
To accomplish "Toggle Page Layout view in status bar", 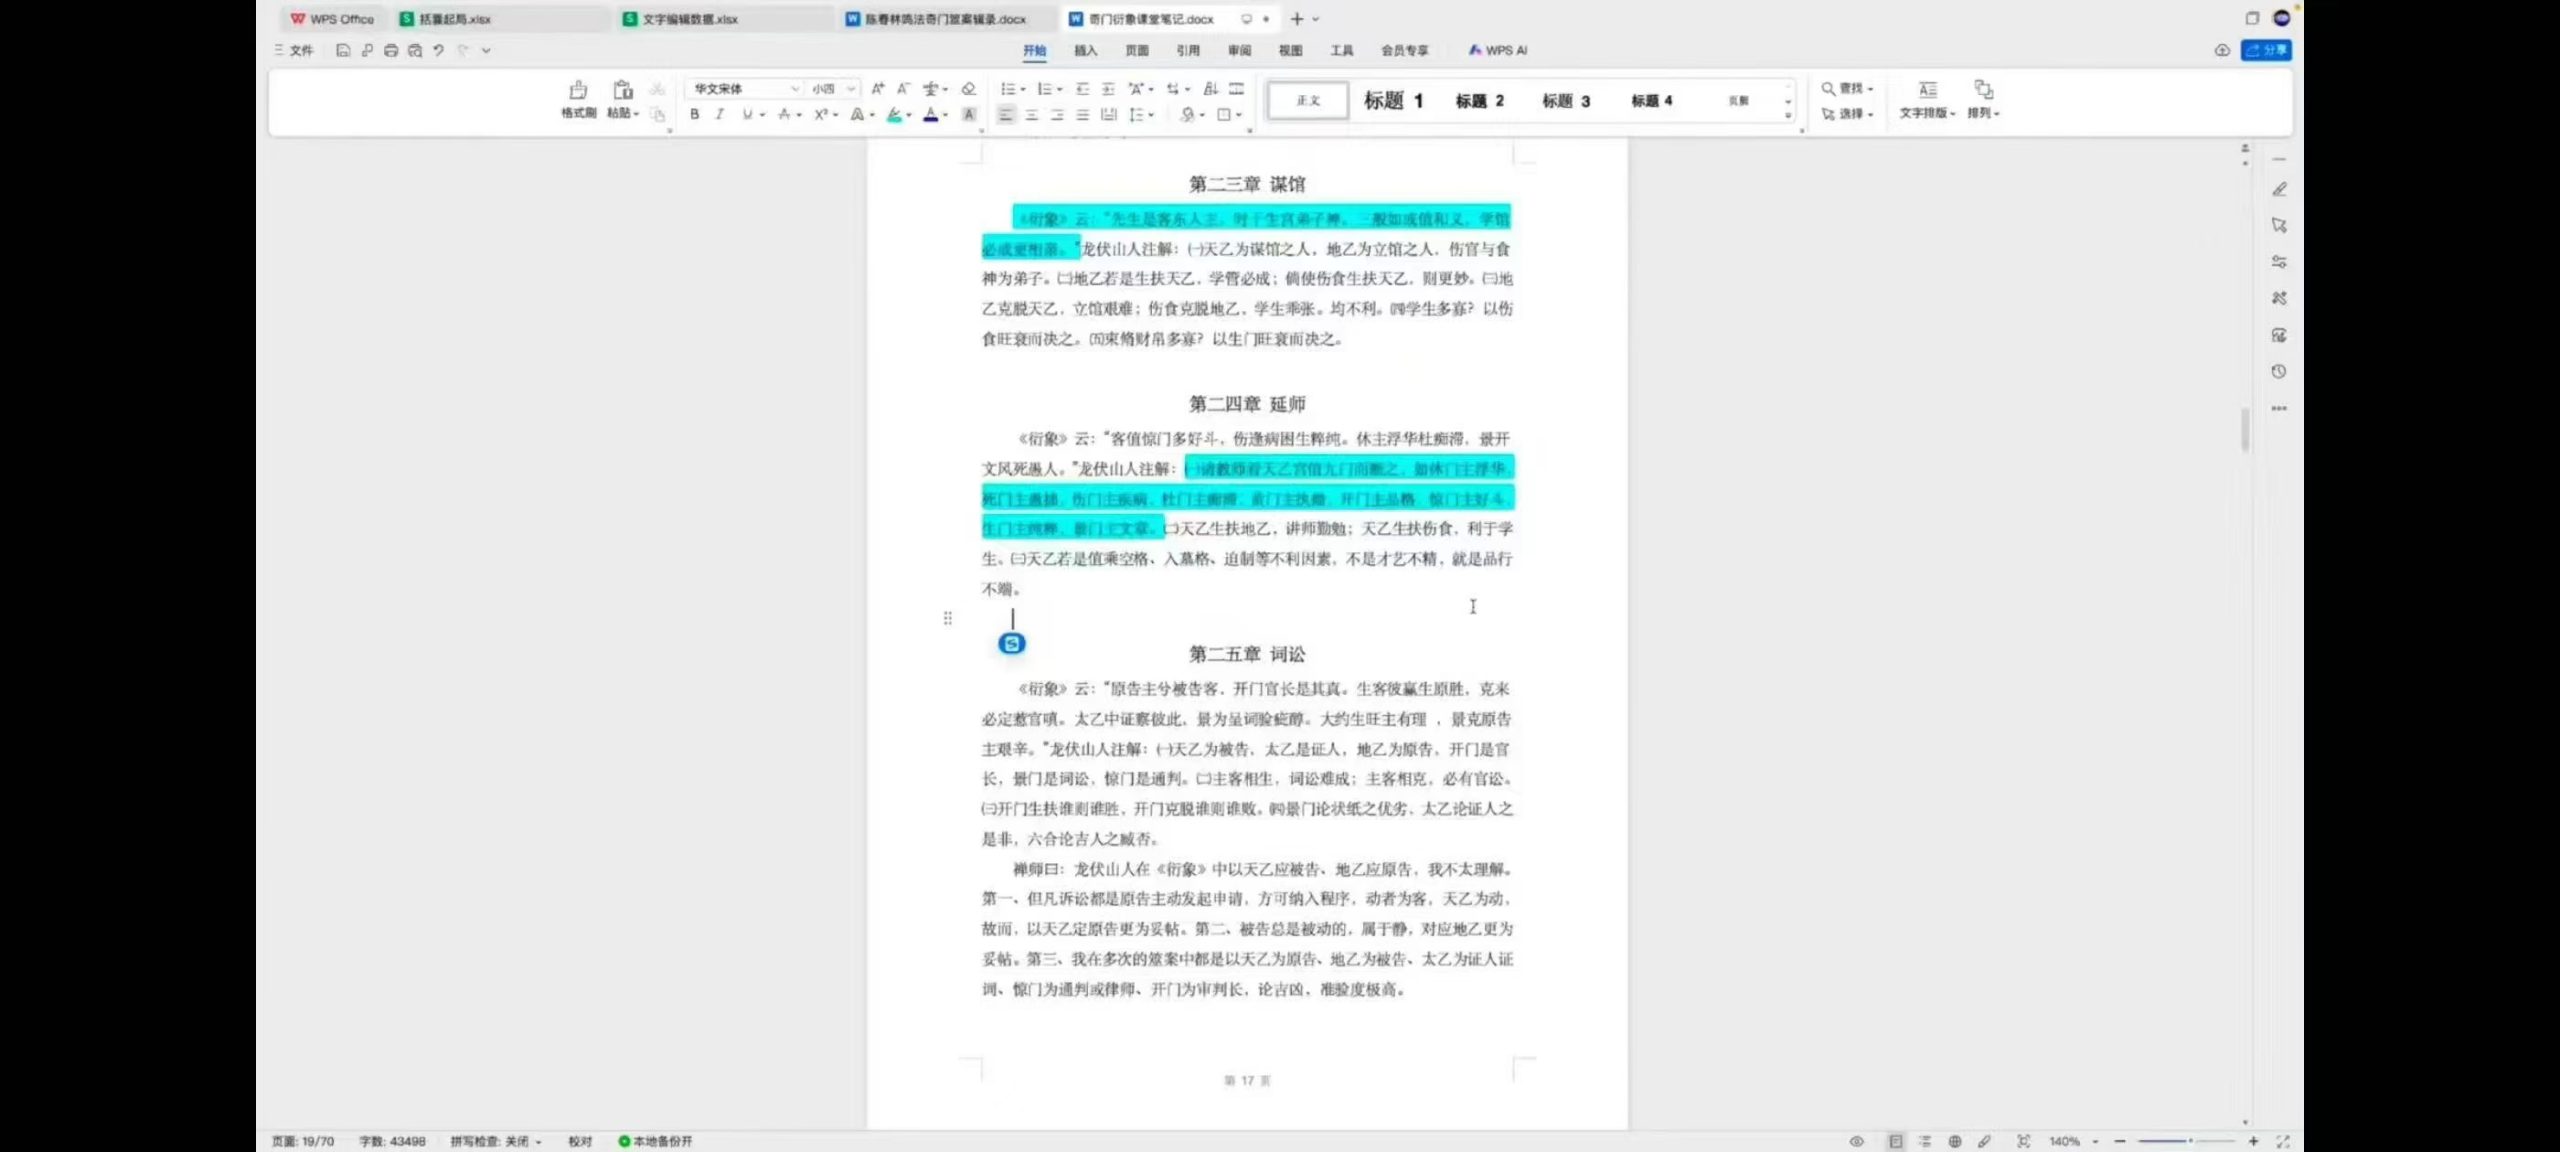I will tap(1895, 1141).
